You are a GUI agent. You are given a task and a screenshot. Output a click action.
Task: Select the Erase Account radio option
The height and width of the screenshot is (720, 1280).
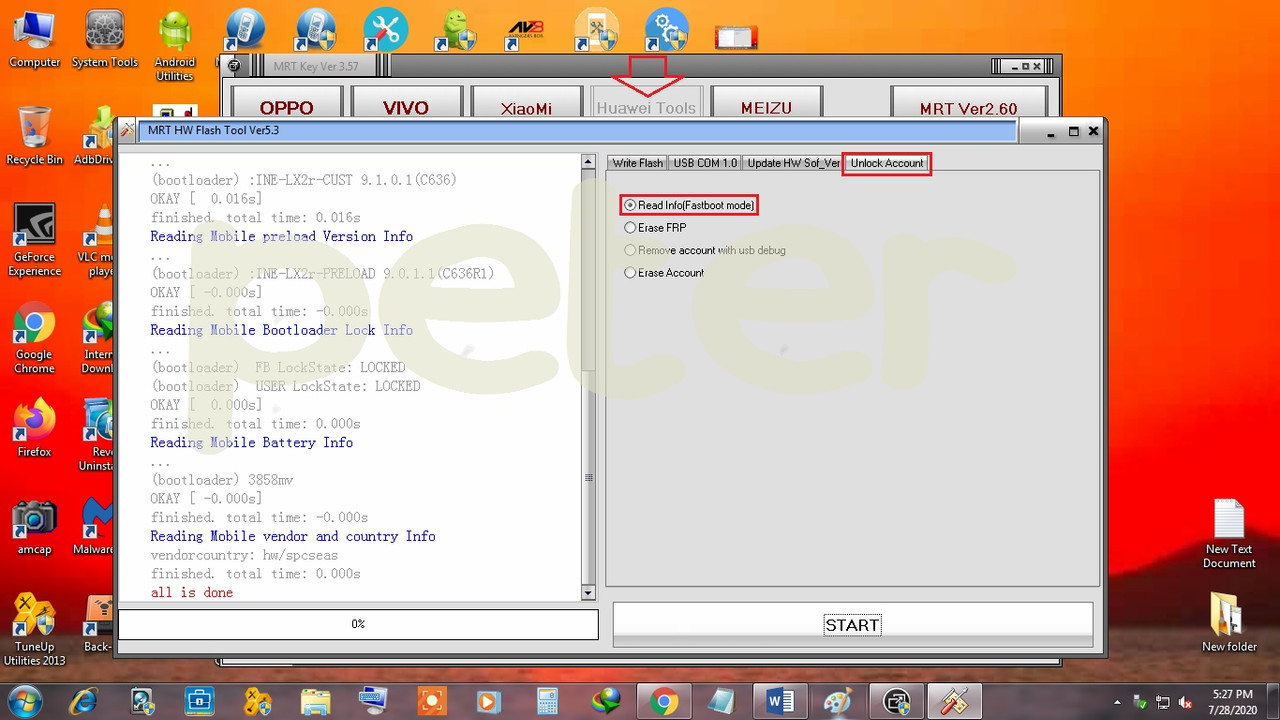(664, 273)
